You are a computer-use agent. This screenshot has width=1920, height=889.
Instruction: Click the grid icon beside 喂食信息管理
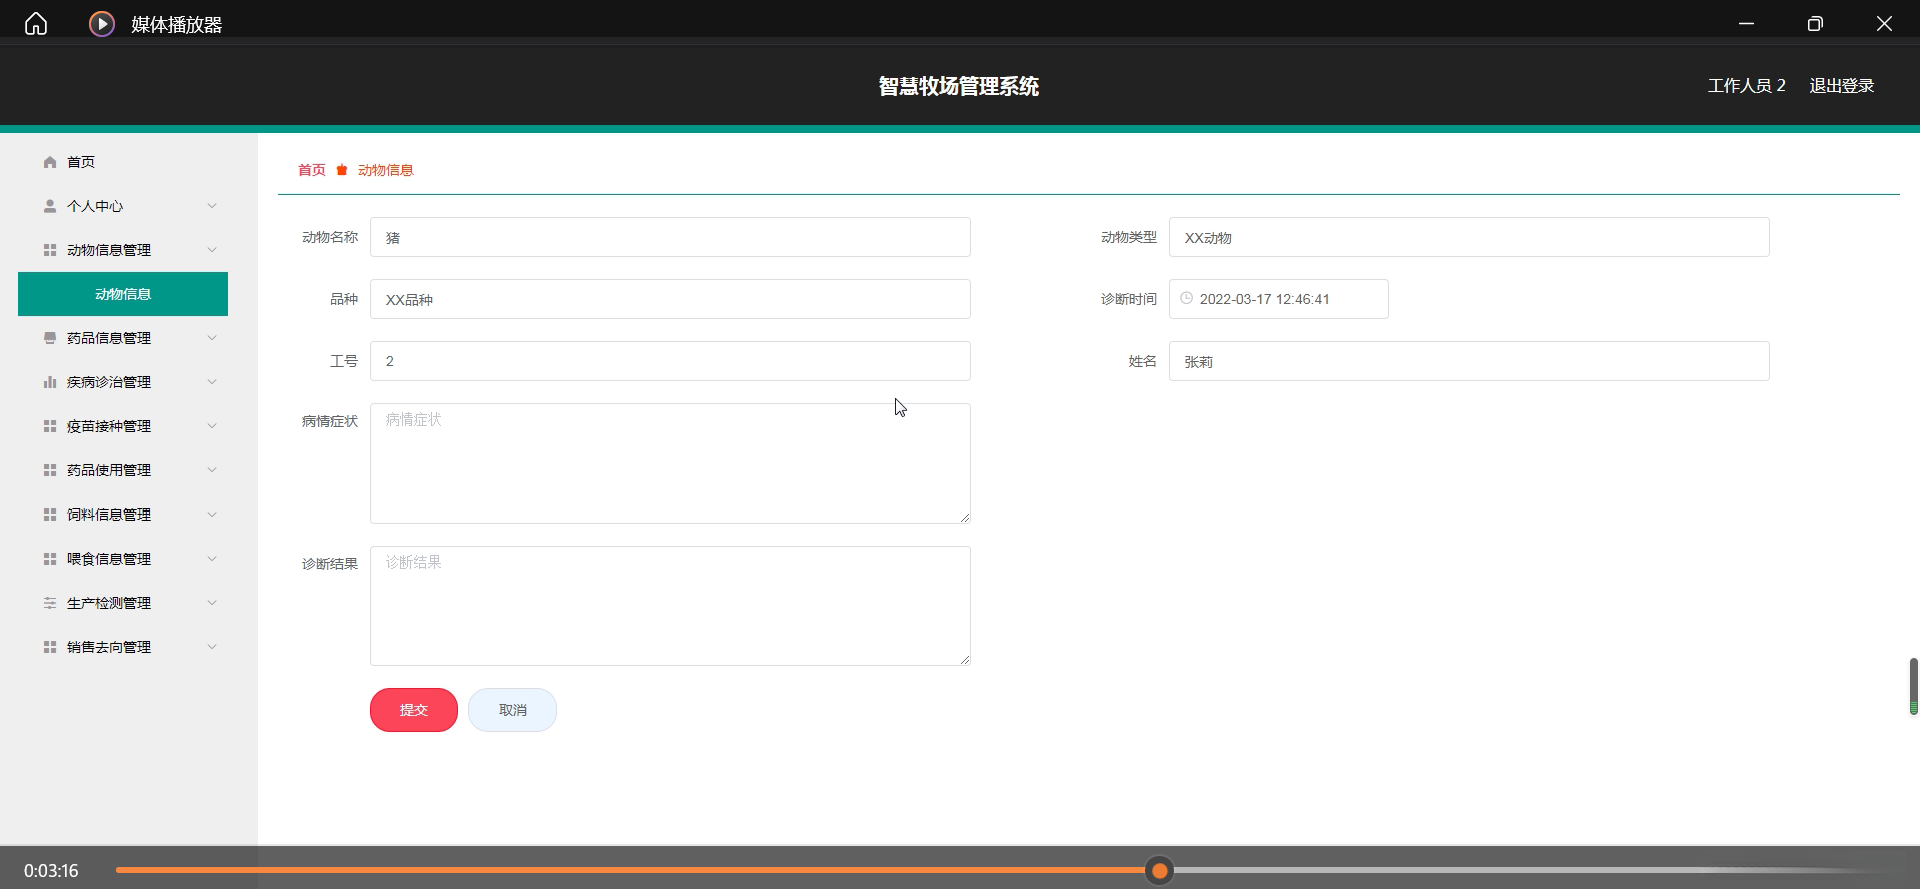click(x=50, y=559)
